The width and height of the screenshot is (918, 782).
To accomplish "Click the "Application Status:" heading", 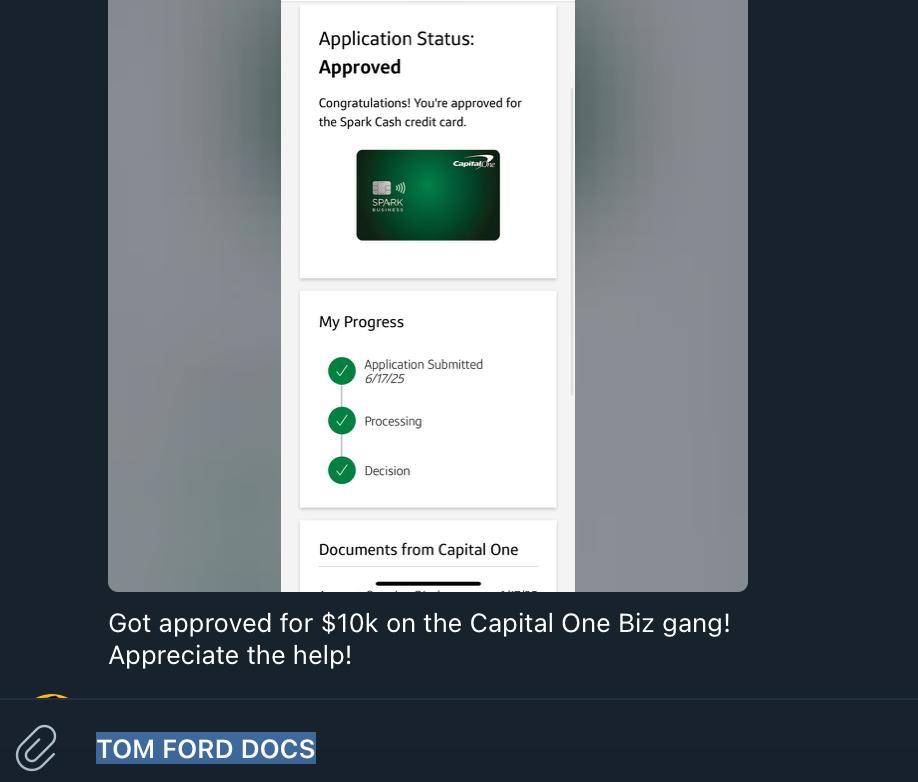I will click(x=396, y=39).
